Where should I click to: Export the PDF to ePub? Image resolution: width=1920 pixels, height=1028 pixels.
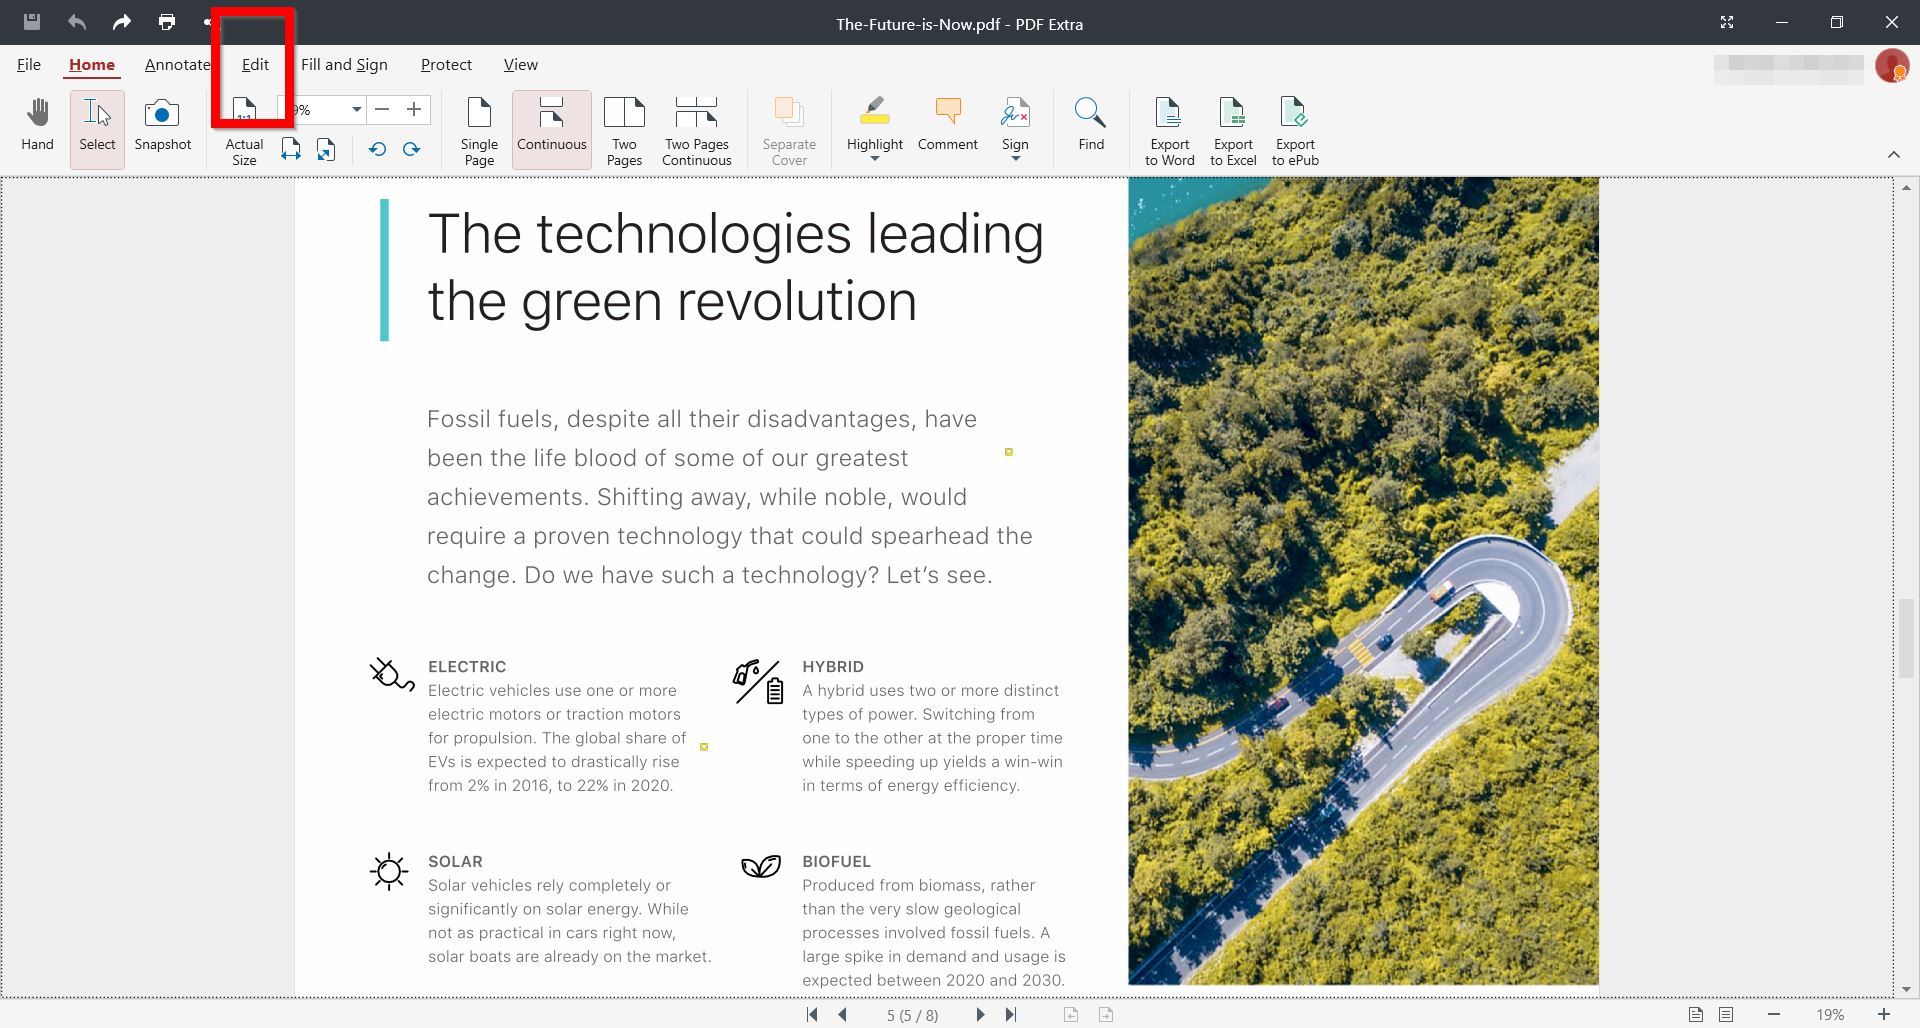[1294, 130]
